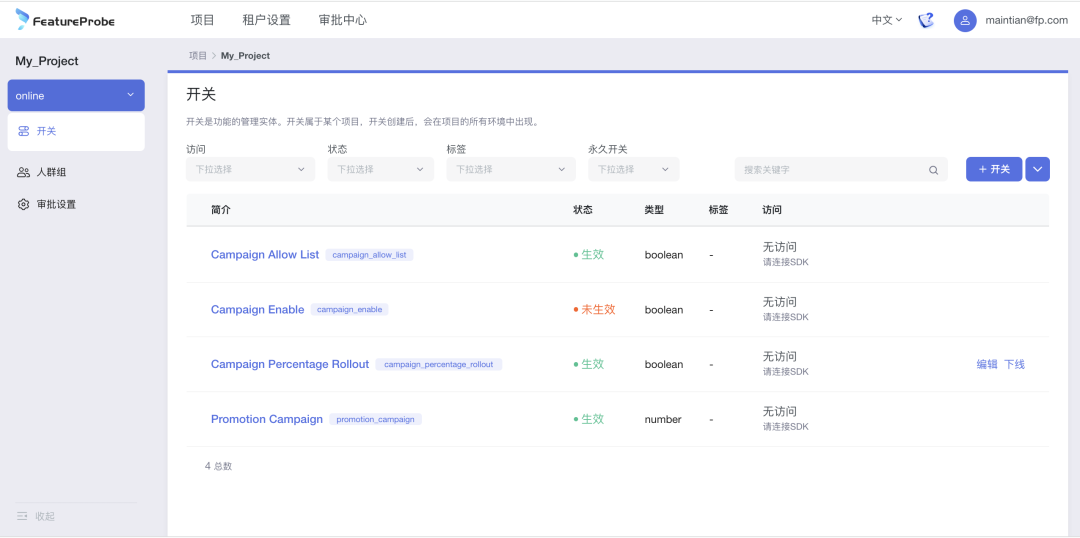Open the 标签 filter dropdown
Image resolution: width=1080 pixels, height=538 pixels.
tap(510, 170)
